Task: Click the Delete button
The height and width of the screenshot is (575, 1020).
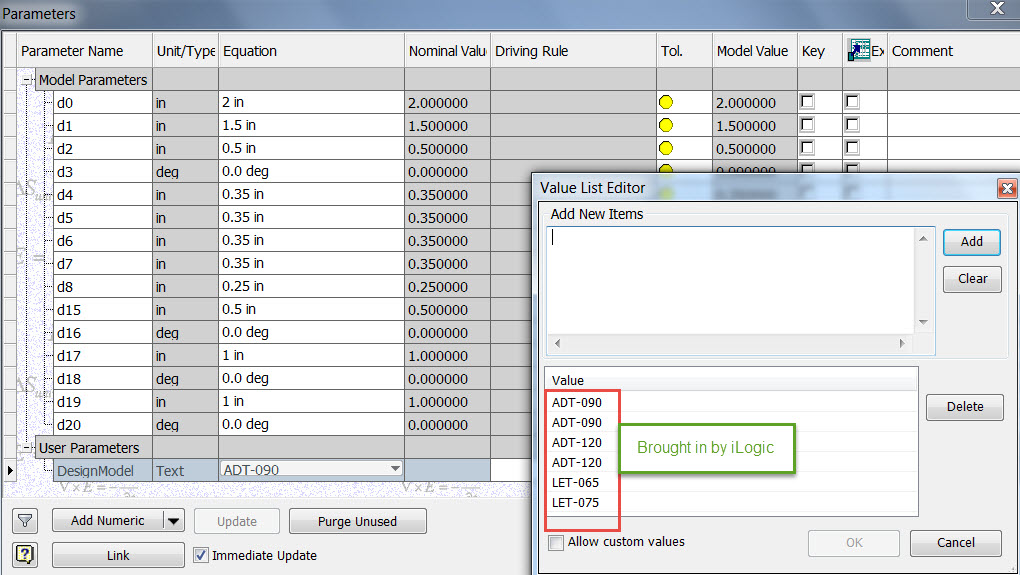Action: click(x=965, y=407)
